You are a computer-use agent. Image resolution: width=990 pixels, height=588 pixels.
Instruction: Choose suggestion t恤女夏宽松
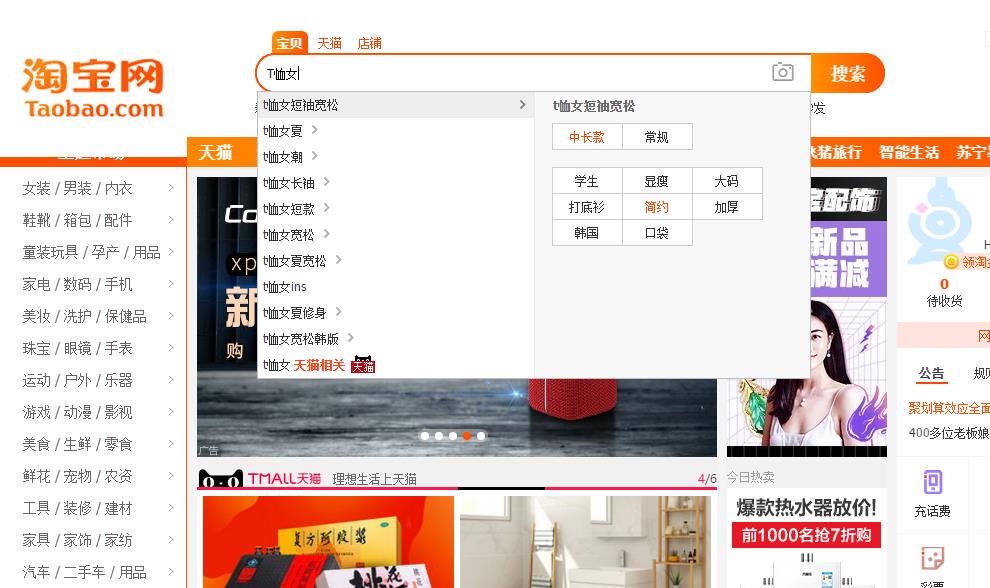click(294, 261)
